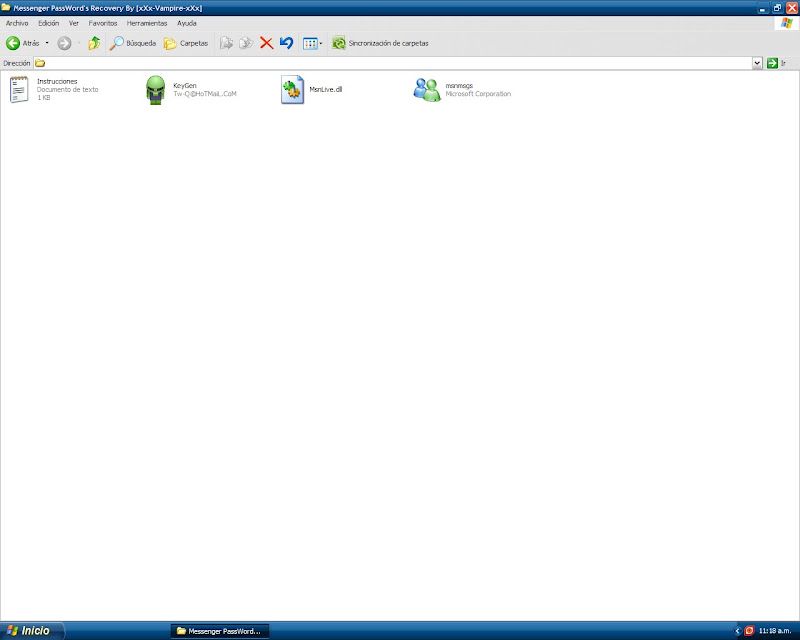Open the Favoritos menu
The height and width of the screenshot is (640, 800).
tap(103, 23)
